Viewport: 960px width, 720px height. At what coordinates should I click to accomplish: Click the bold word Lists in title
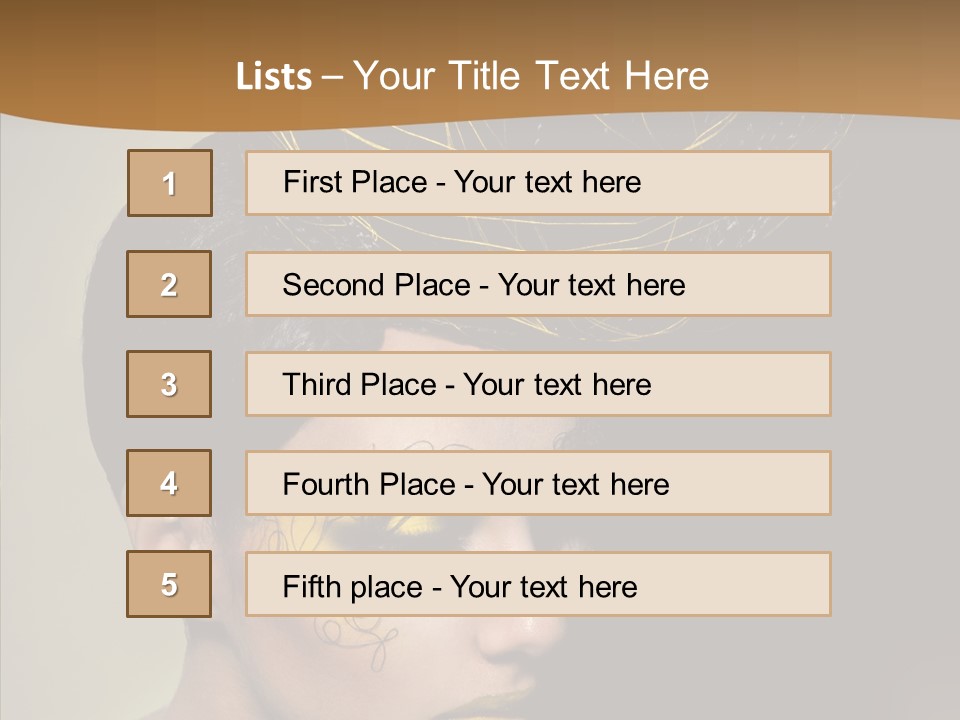pos(274,76)
